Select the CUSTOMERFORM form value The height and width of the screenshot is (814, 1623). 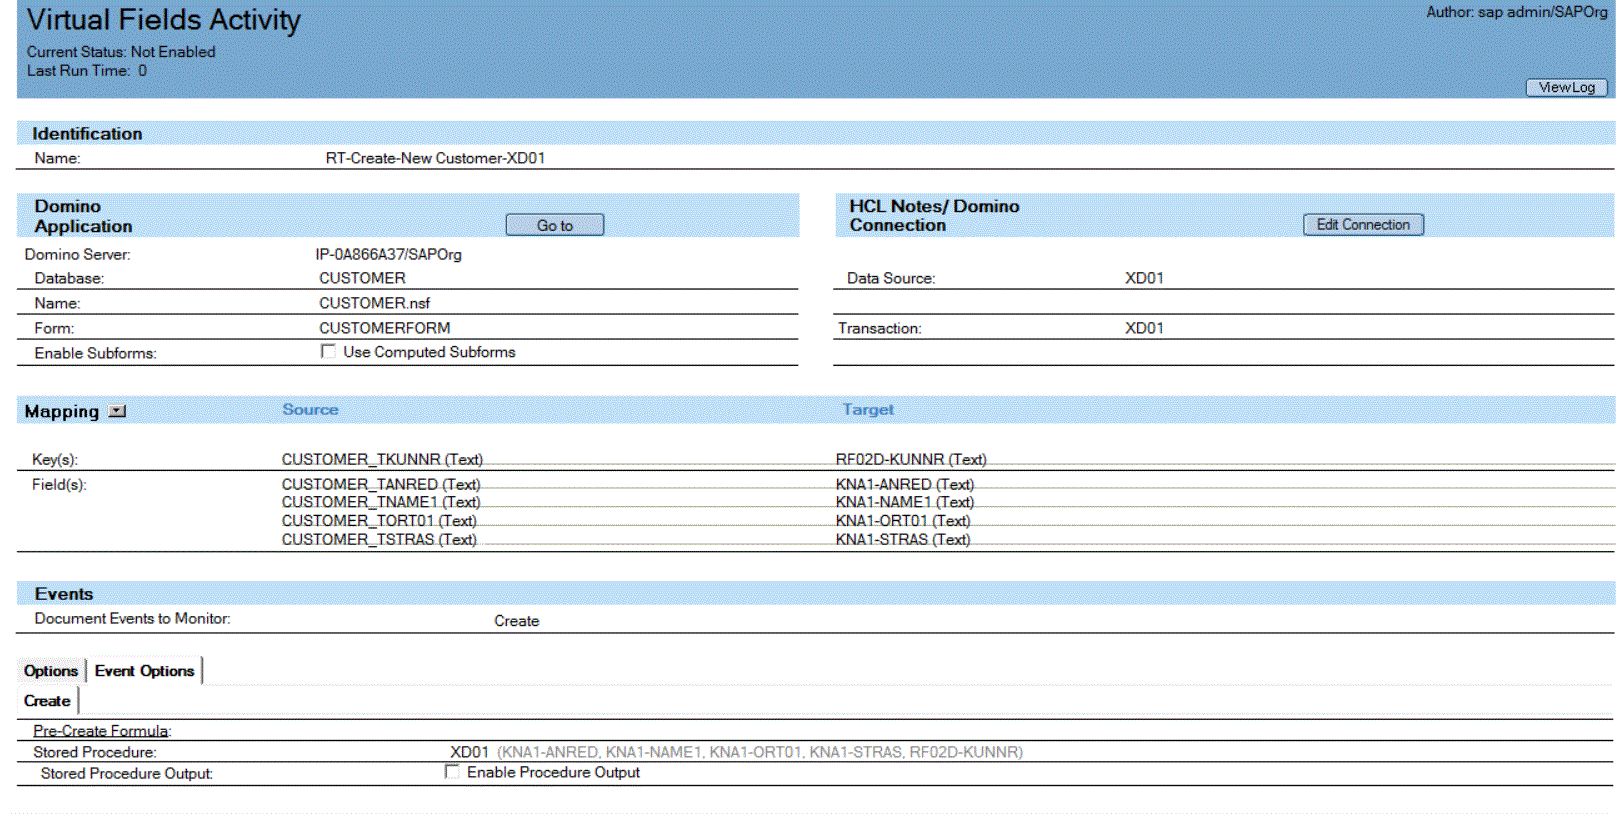(x=384, y=328)
